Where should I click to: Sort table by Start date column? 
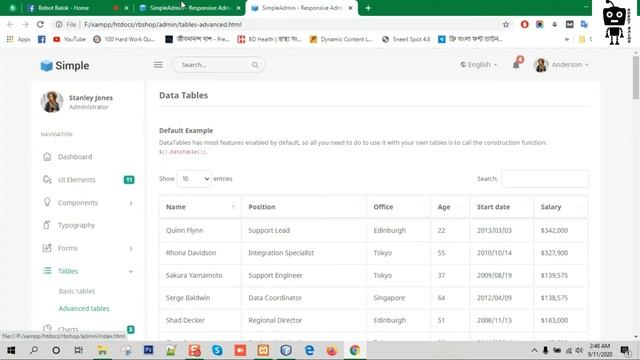tap(502, 207)
